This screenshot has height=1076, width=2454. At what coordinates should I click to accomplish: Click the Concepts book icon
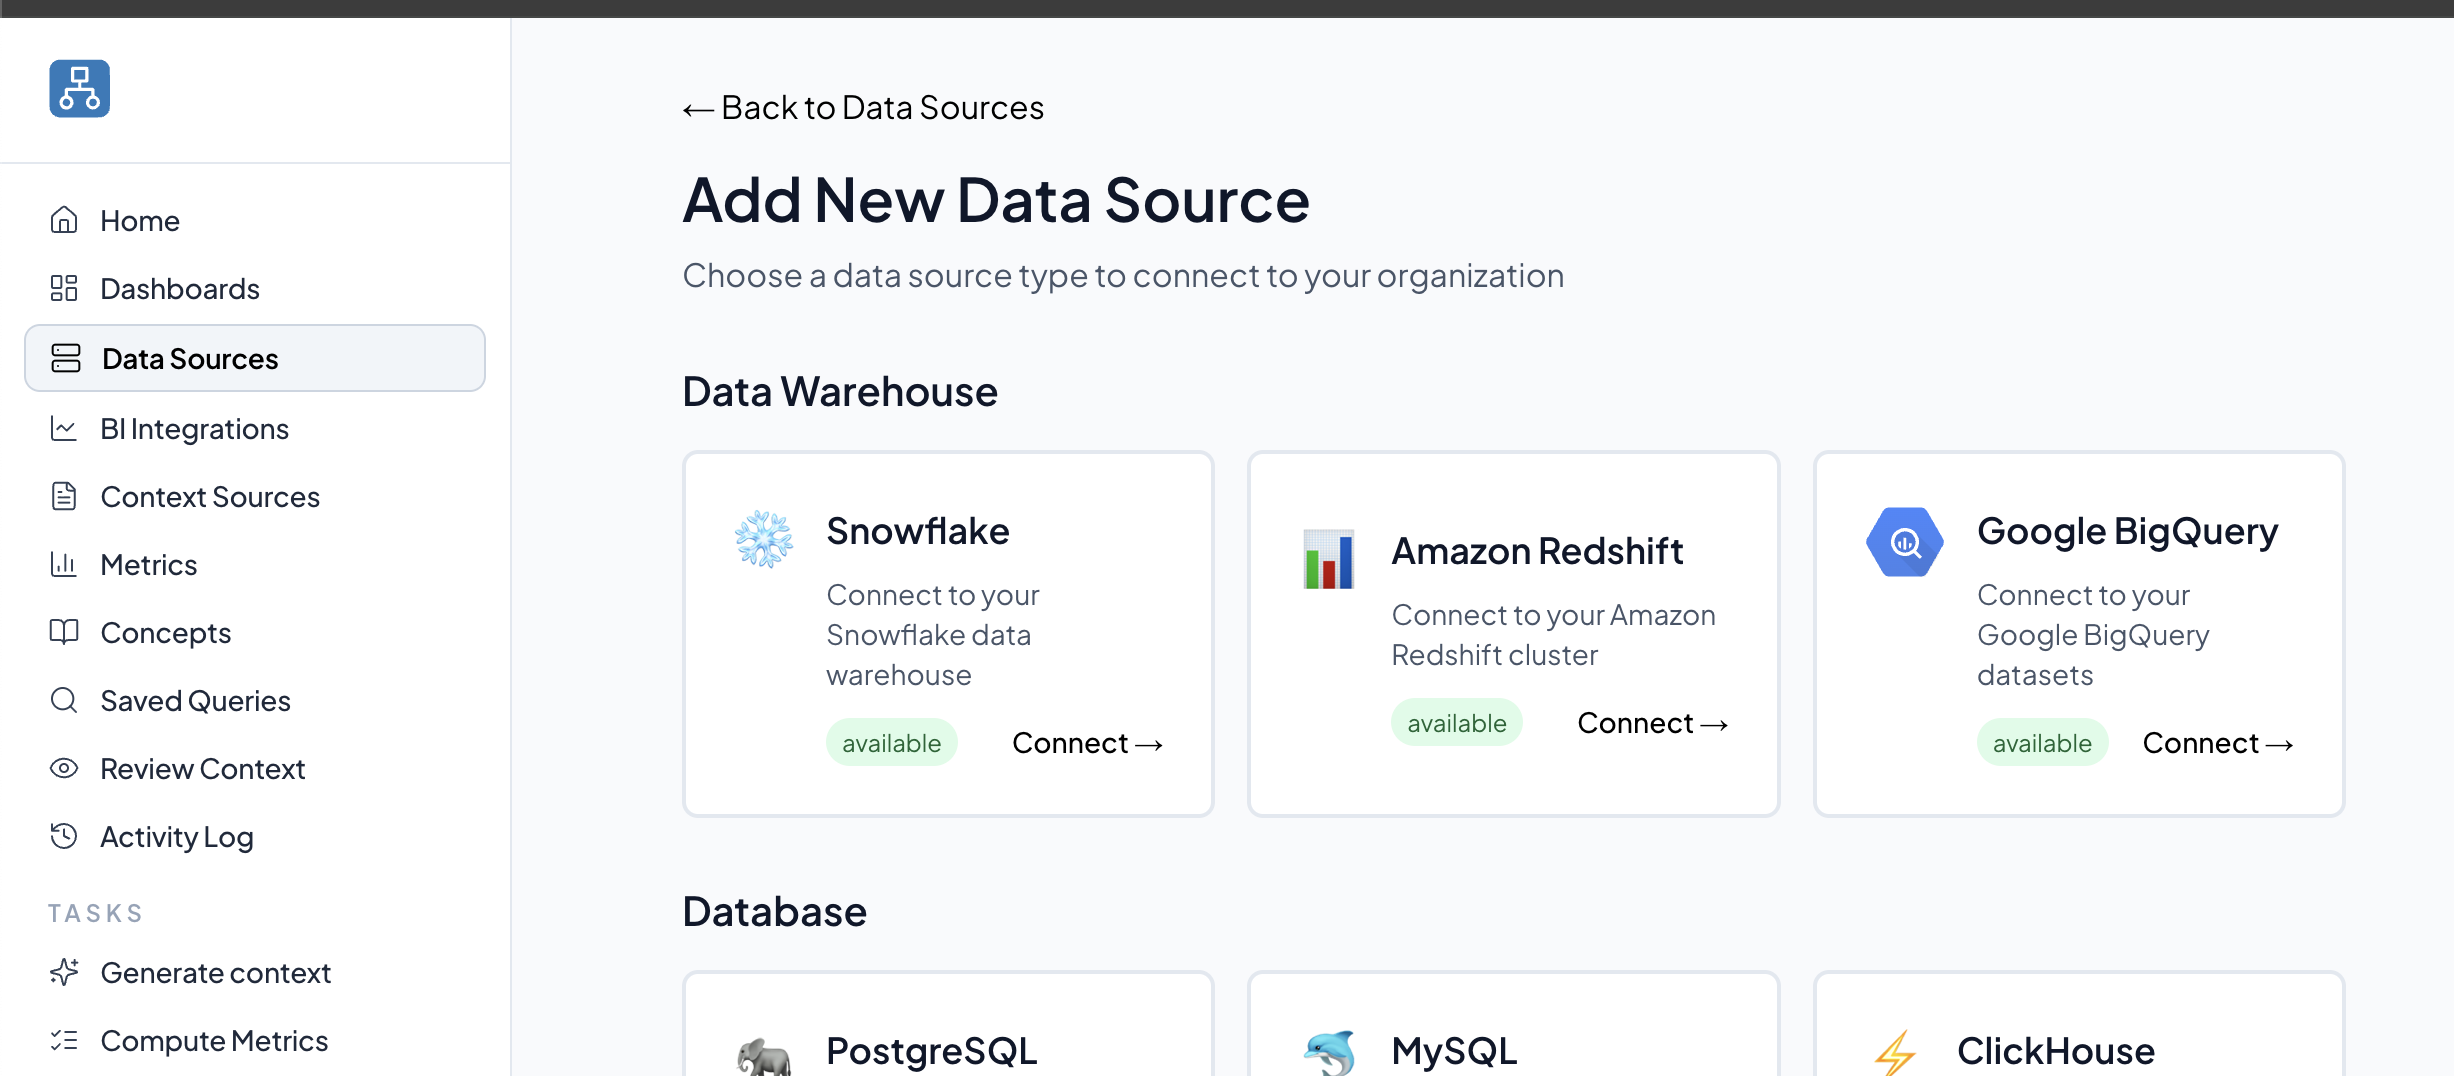tap(64, 632)
